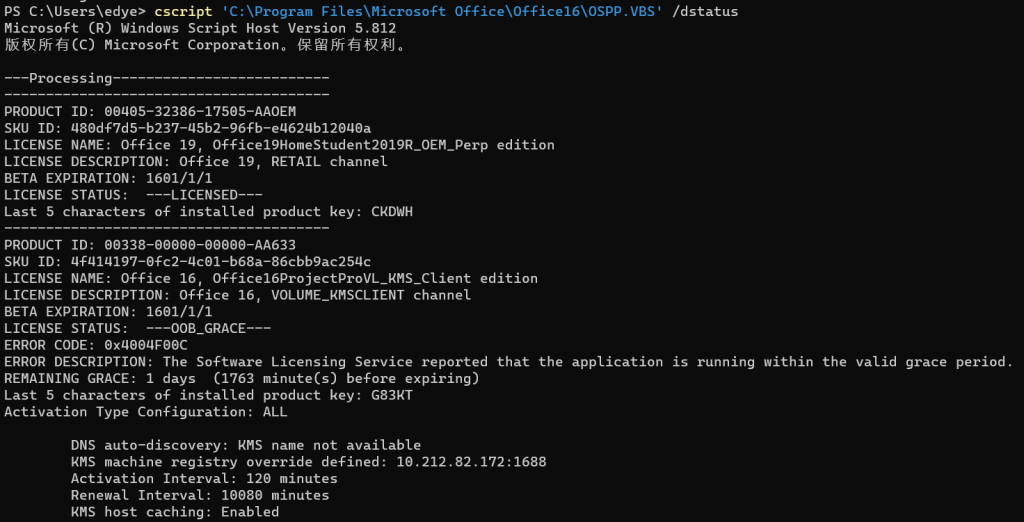Click the product key characters G83KT
The height and width of the screenshot is (522, 1024).
tap(391, 395)
